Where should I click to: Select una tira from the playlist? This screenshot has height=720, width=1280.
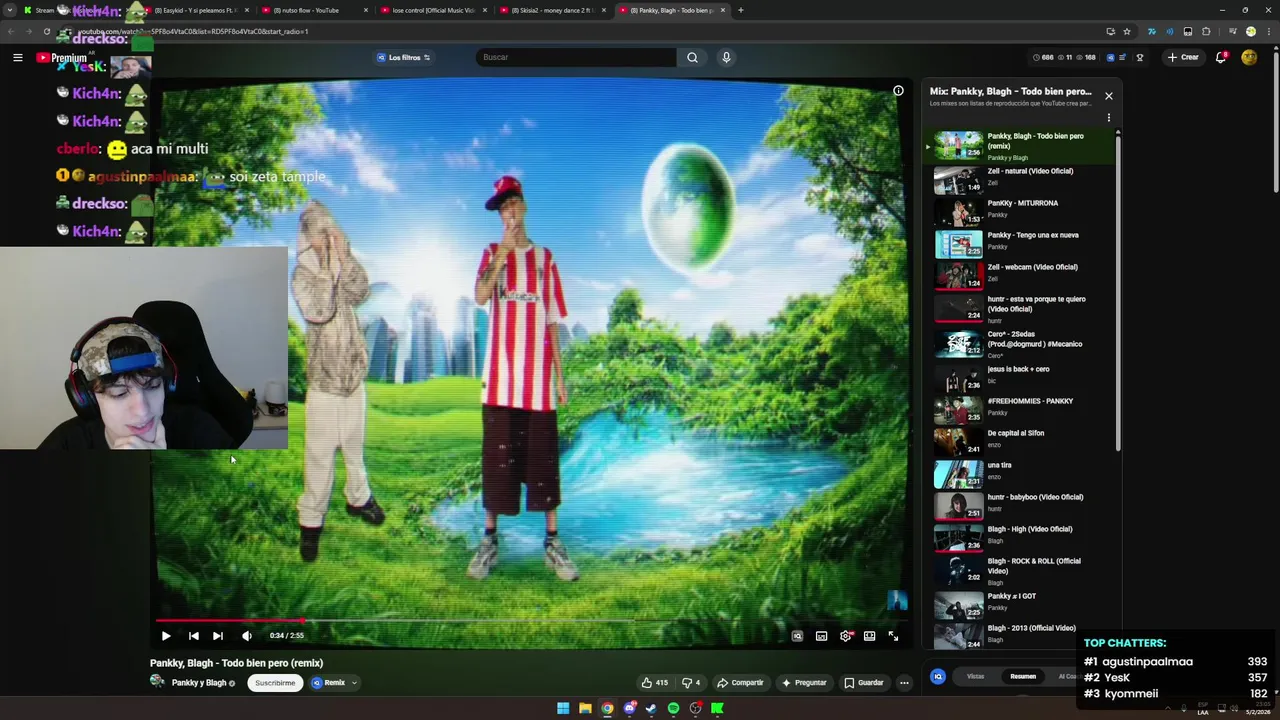pyautogui.click(x=1022, y=472)
